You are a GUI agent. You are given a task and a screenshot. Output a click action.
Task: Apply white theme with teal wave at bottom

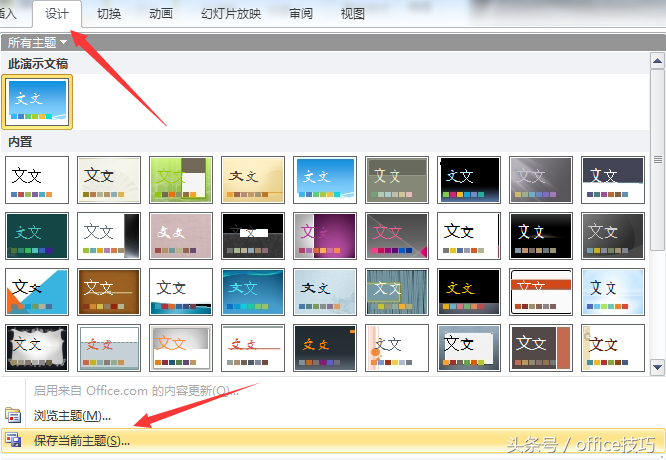tap(181, 292)
